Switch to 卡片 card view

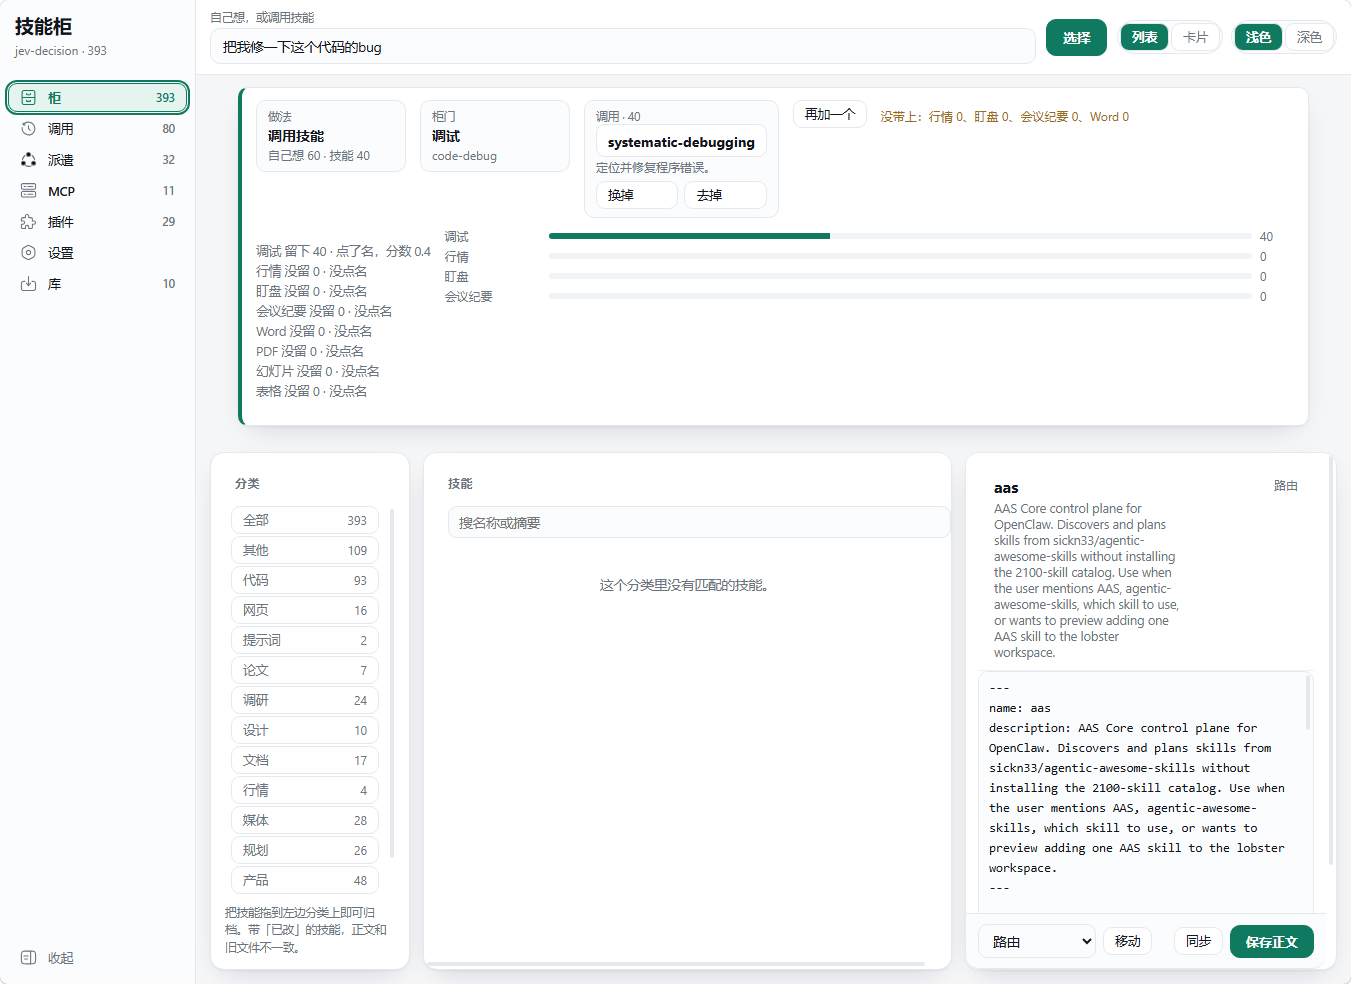1195,38
